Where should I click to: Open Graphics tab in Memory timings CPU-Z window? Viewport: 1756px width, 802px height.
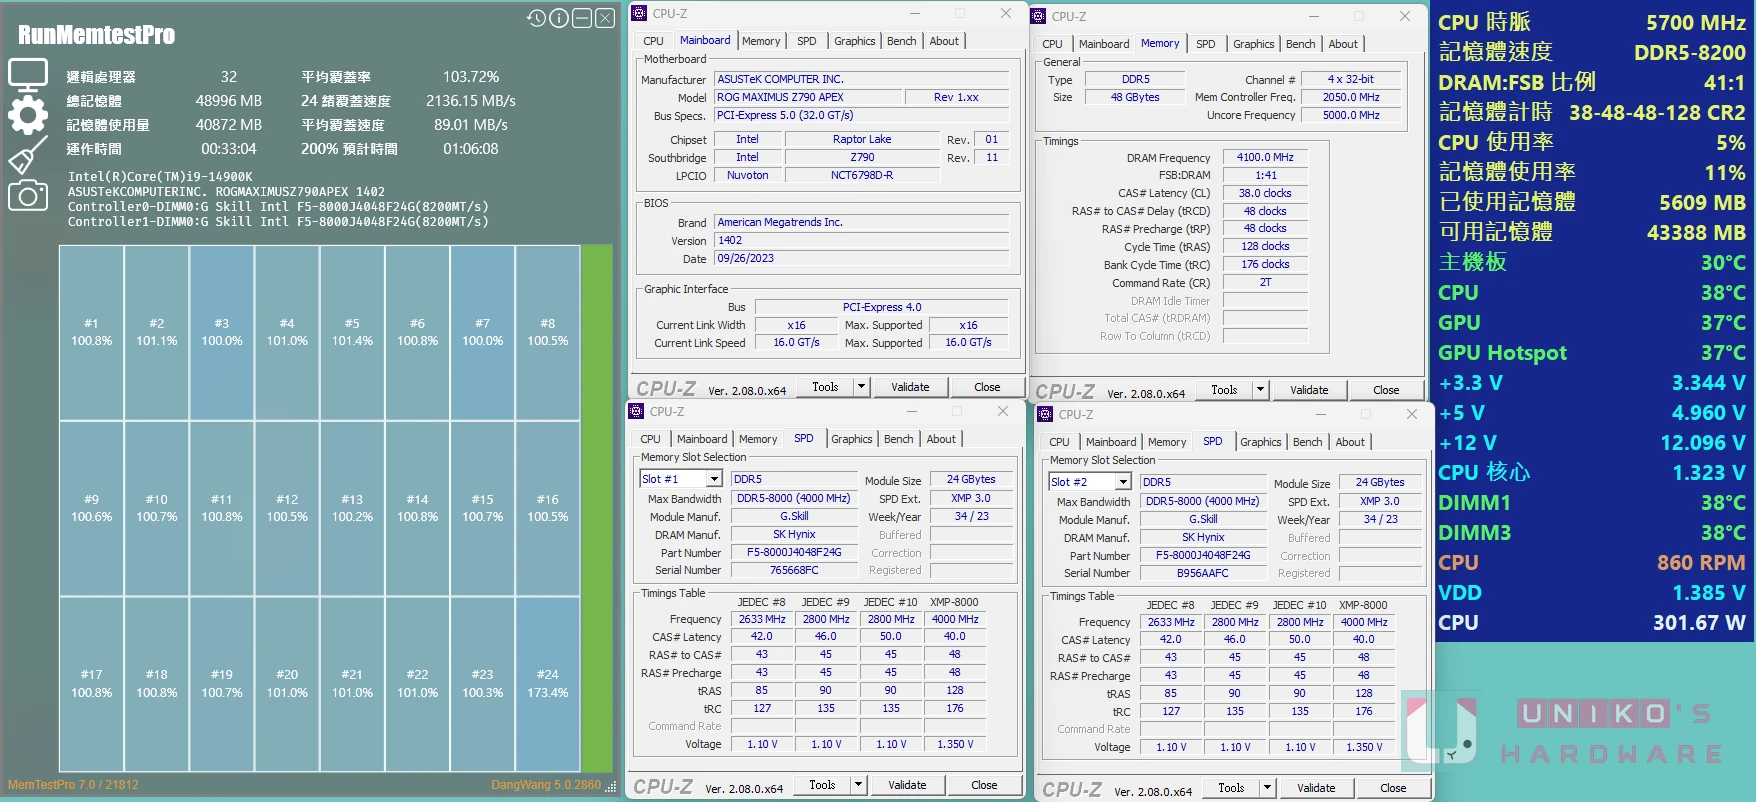1253,44
